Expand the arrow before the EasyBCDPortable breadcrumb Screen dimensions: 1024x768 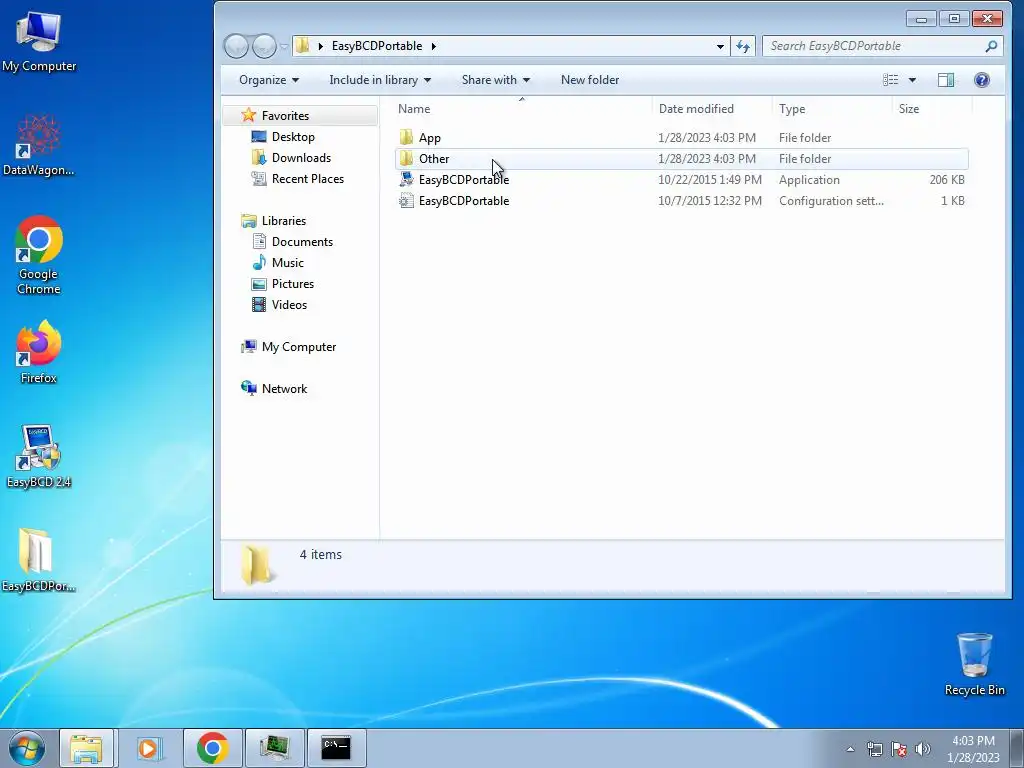tap(321, 46)
